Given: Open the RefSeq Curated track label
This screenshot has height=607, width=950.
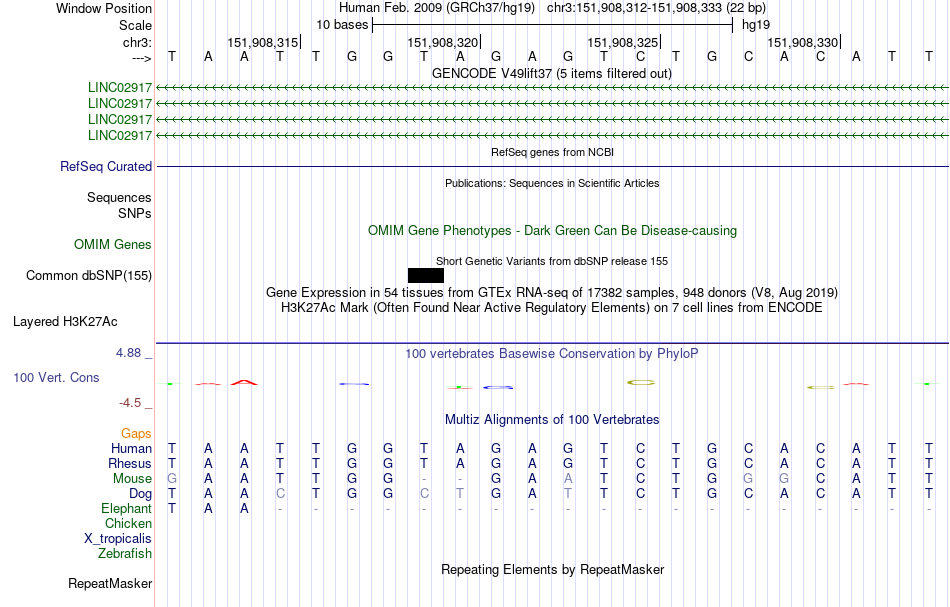Looking at the screenshot, I should click(x=106, y=167).
